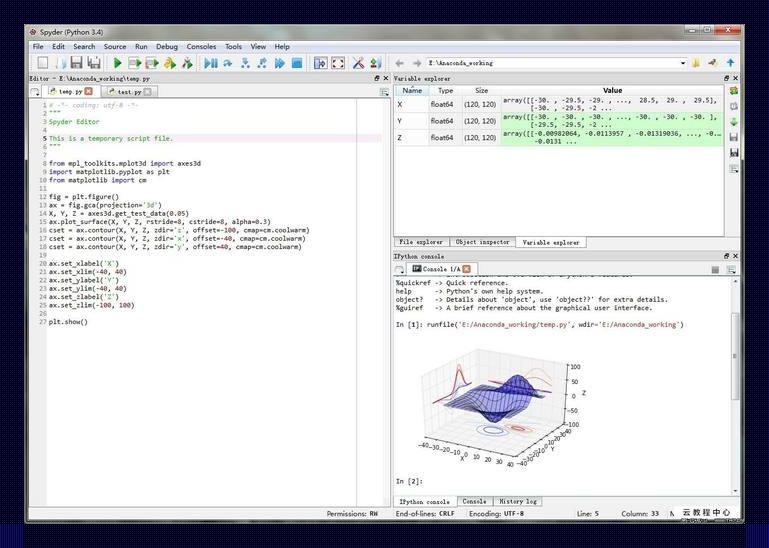Switch to the test.py tab

129,92
